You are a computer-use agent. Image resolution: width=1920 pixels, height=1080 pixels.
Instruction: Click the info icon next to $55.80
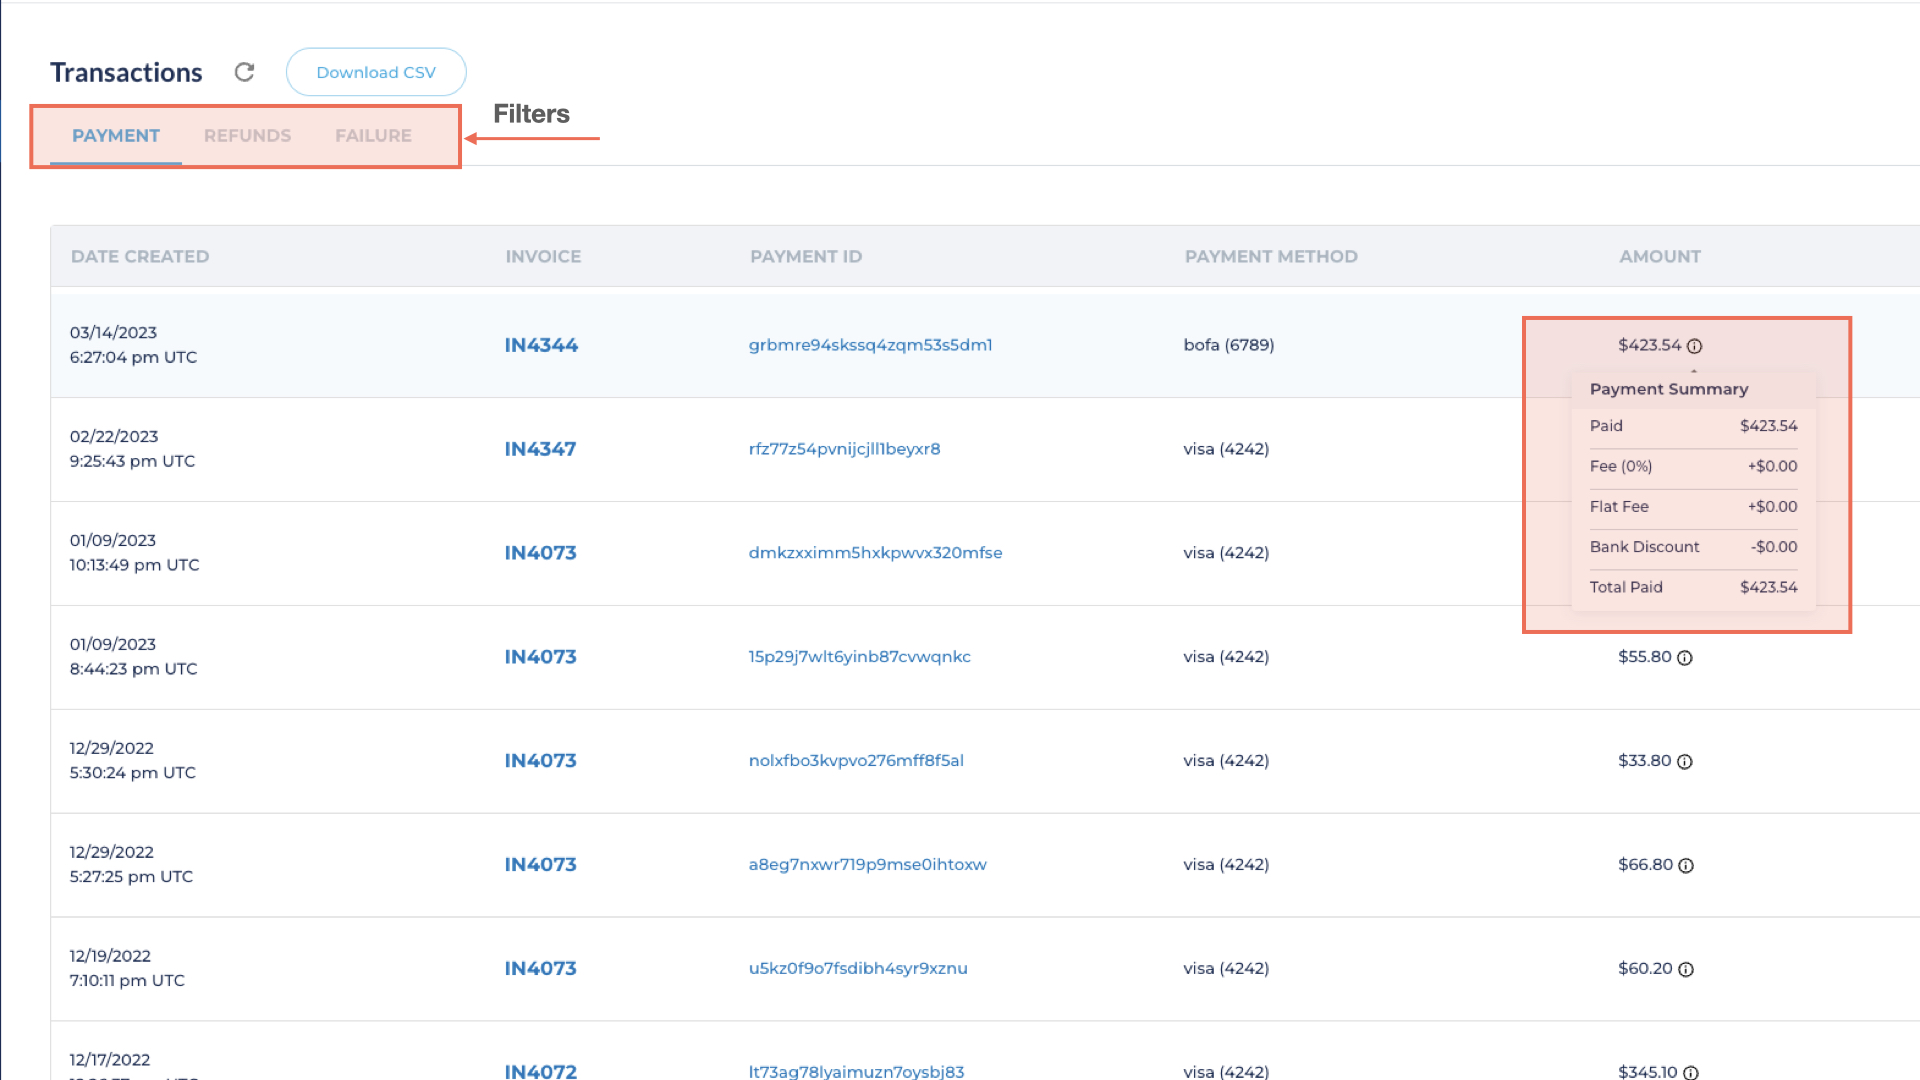click(x=1686, y=658)
